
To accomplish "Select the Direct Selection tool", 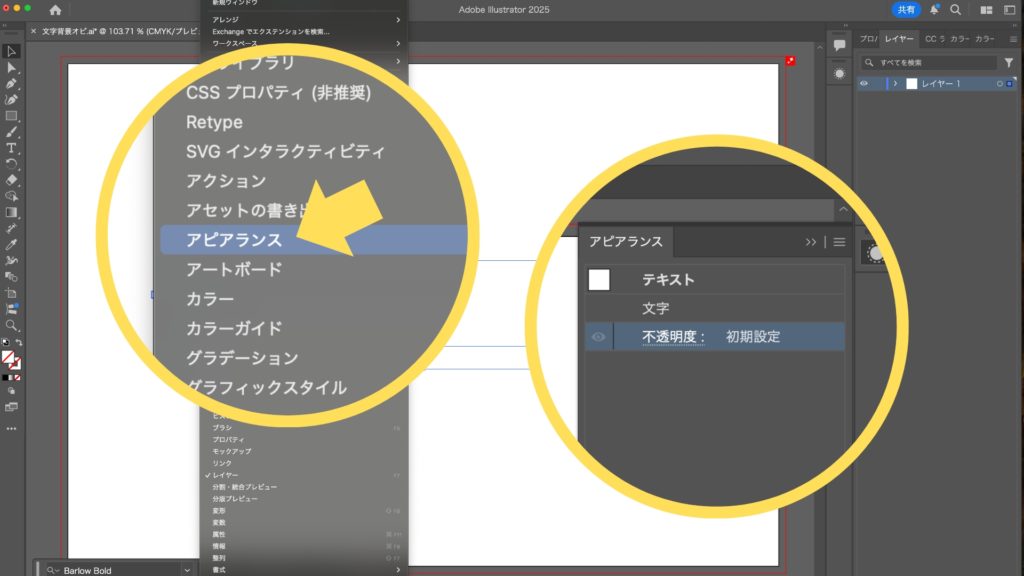I will [x=11, y=67].
